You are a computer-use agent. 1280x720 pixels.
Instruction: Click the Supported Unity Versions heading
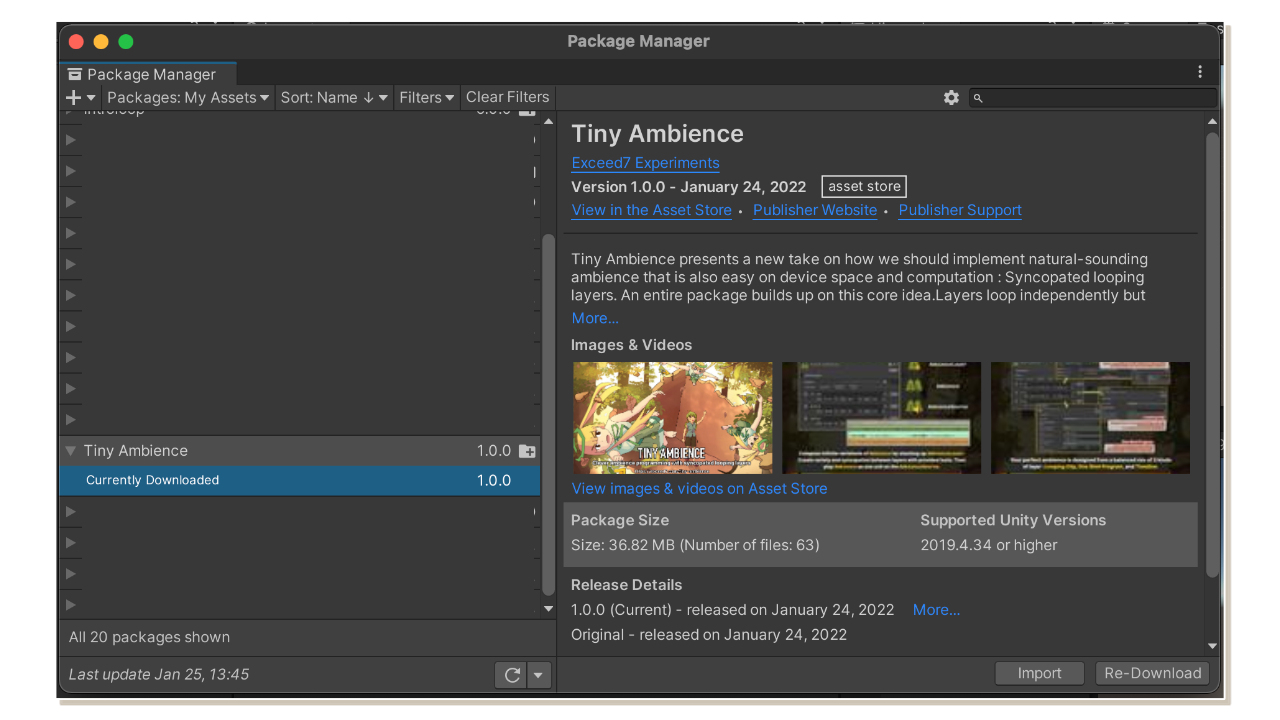click(x=1013, y=520)
